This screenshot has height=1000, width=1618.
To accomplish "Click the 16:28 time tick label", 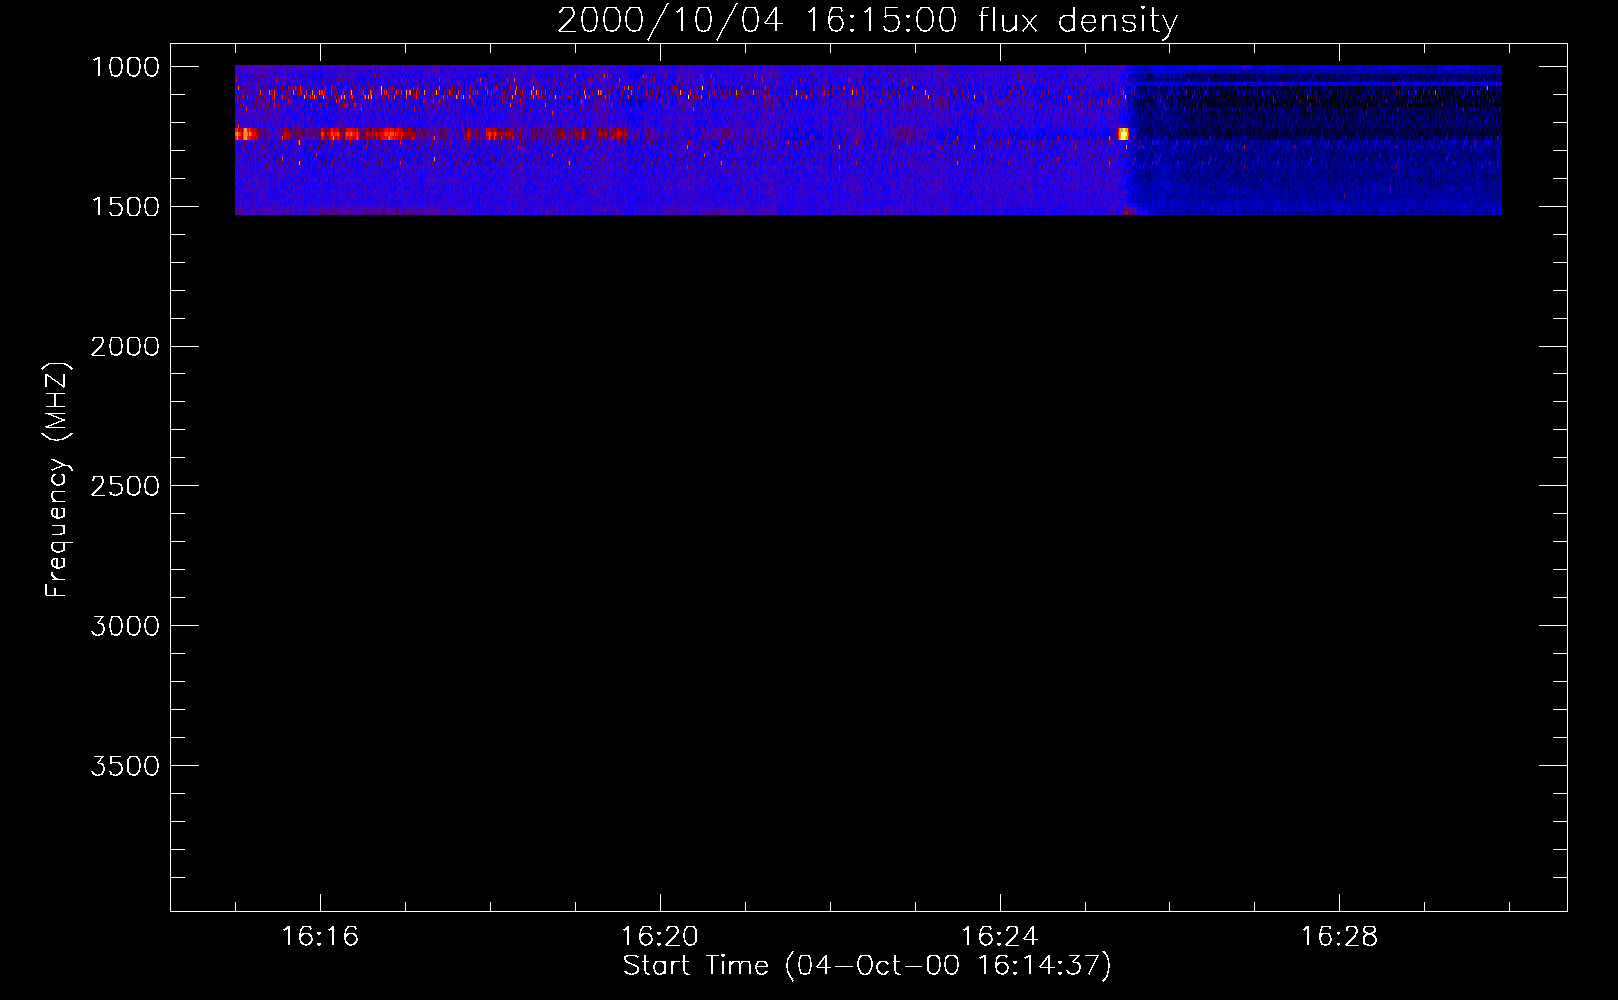I will click(1339, 937).
